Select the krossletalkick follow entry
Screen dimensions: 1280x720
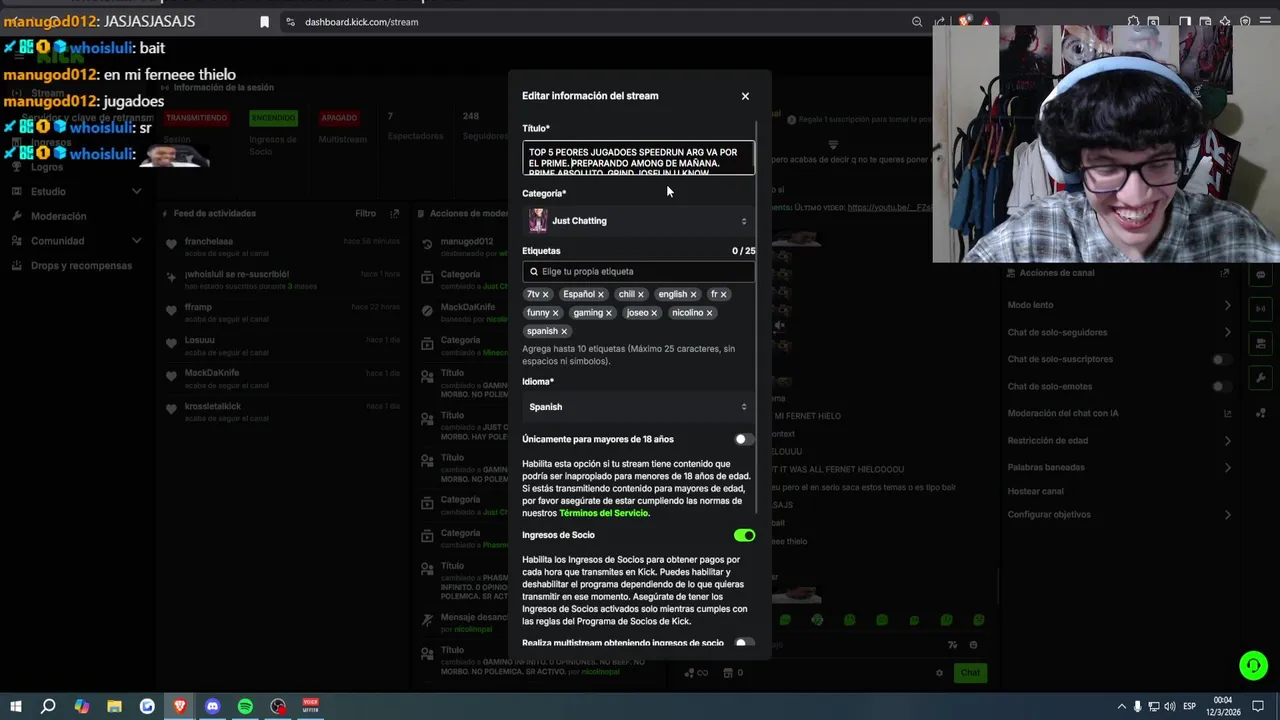[283, 412]
